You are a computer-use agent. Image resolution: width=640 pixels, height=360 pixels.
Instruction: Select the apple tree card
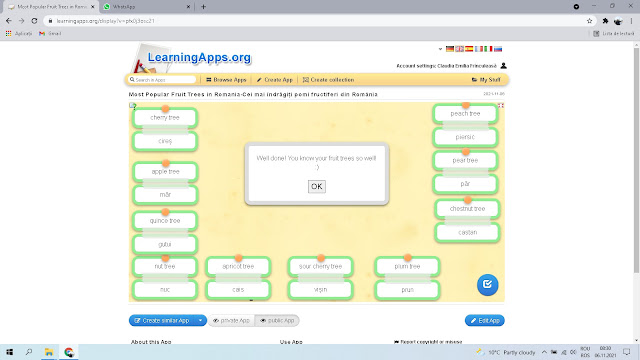[x=165, y=171]
